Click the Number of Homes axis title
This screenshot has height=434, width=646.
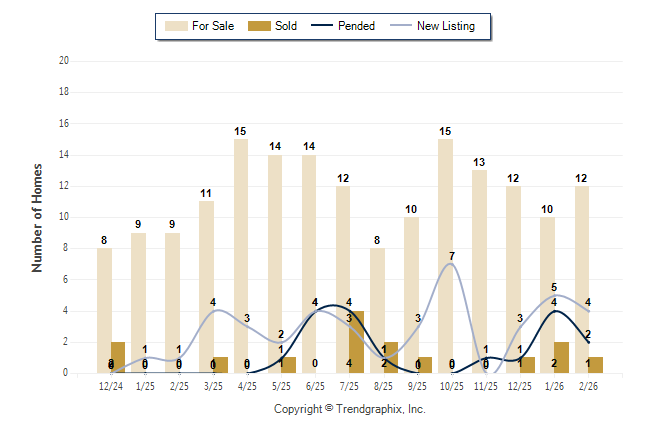37,217
